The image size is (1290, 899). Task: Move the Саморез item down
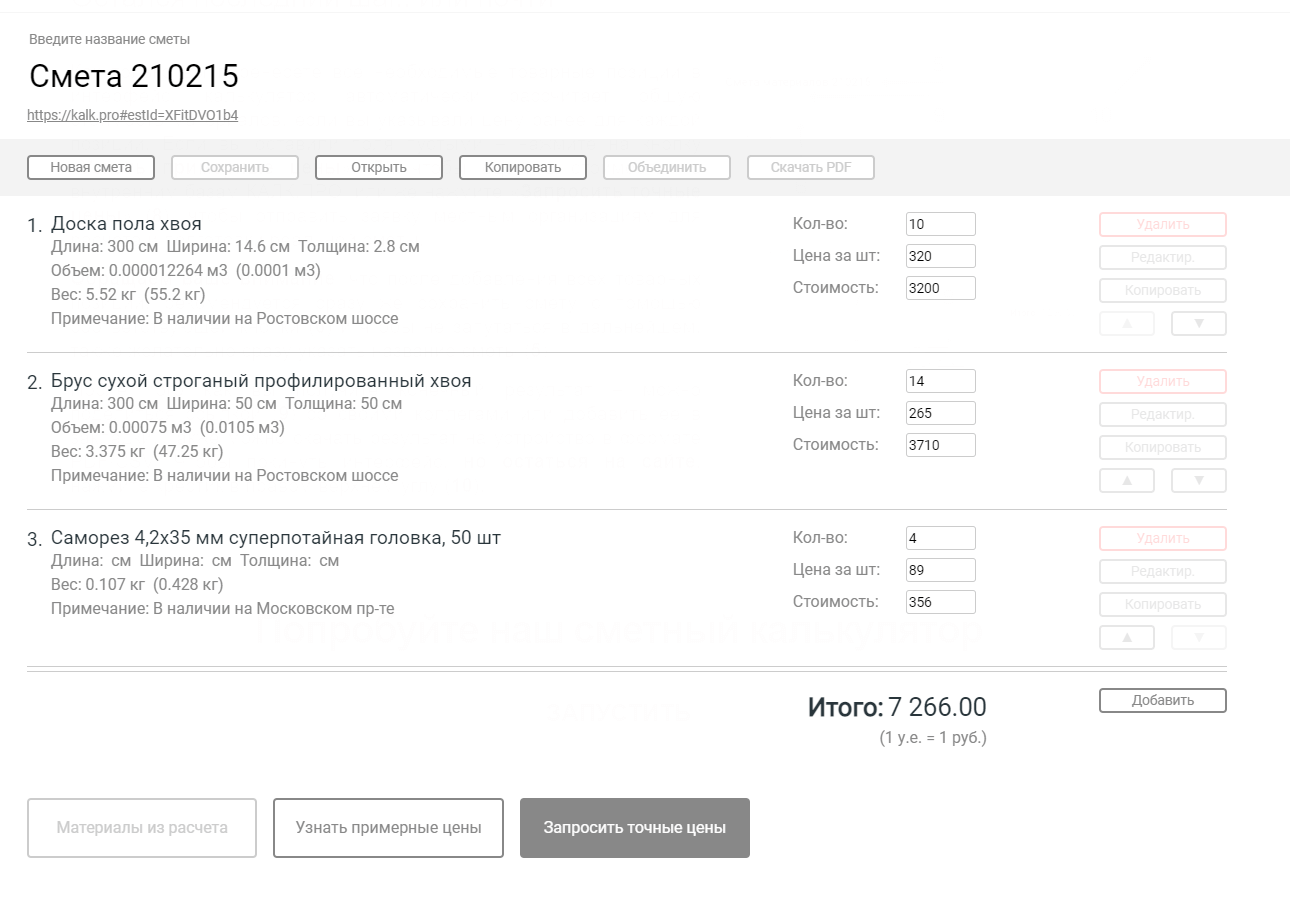pyautogui.click(x=1198, y=638)
